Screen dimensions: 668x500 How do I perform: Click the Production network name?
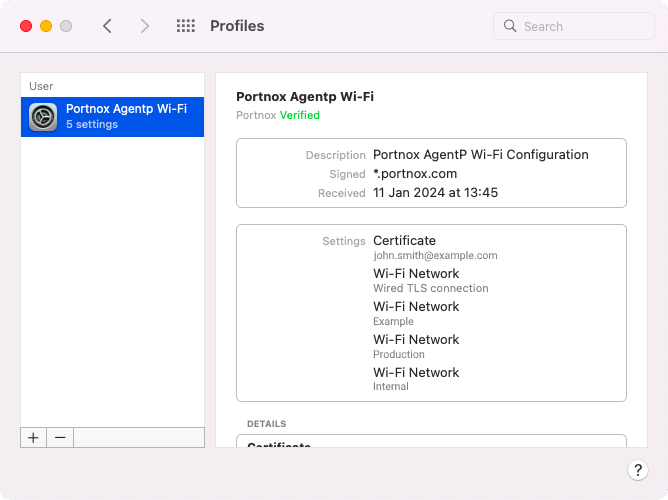click(399, 354)
